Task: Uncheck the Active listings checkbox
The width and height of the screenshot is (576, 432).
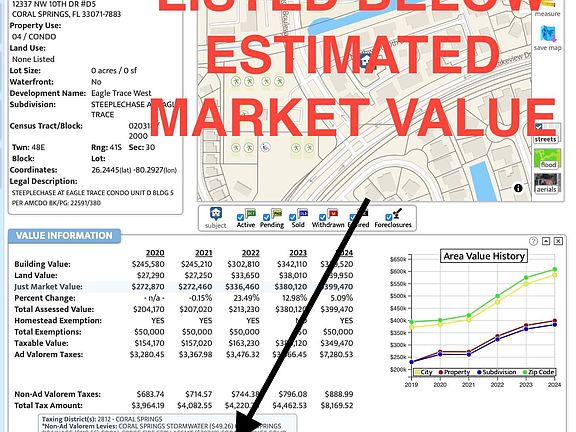Action: point(240,217)
